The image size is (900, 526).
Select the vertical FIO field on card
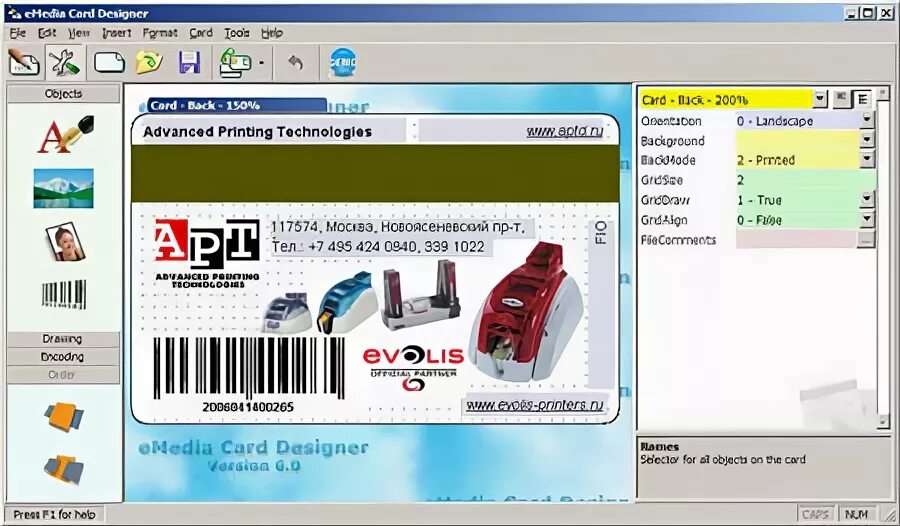(x=601, y=303)
